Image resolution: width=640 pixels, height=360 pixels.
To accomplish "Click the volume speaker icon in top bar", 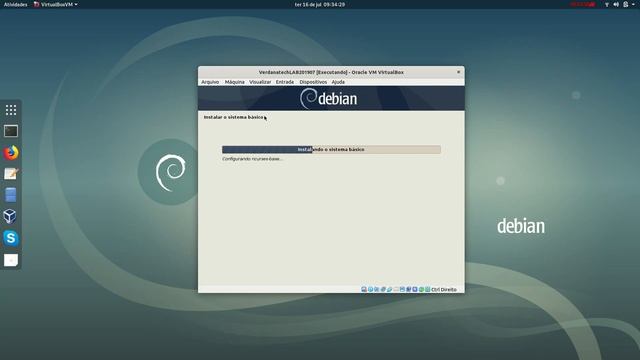I will point(616,4).
